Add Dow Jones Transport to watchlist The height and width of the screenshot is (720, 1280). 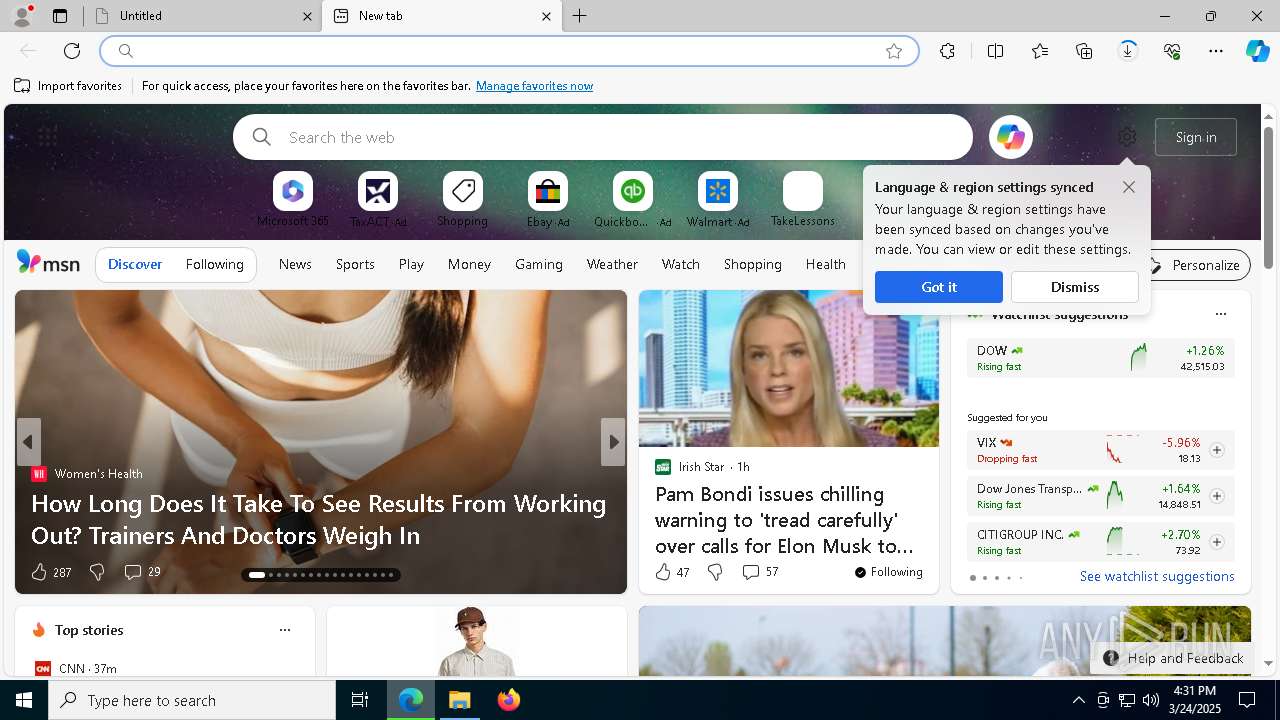[x=1217, y=496]
